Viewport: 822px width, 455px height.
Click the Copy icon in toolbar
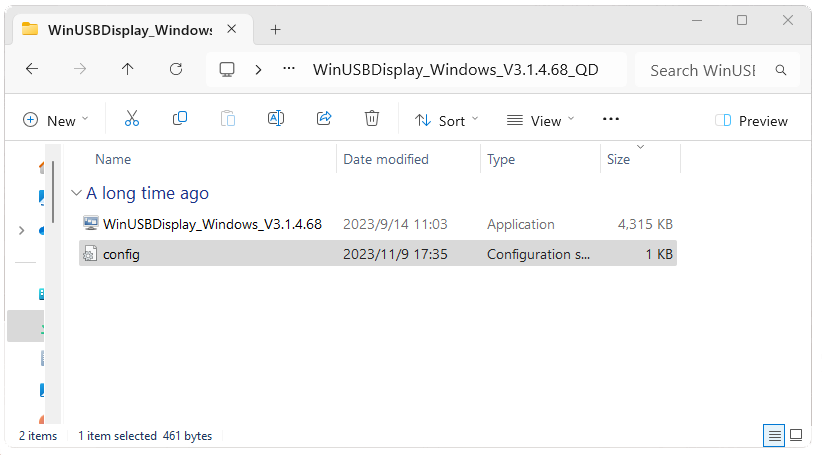(180, 119)
